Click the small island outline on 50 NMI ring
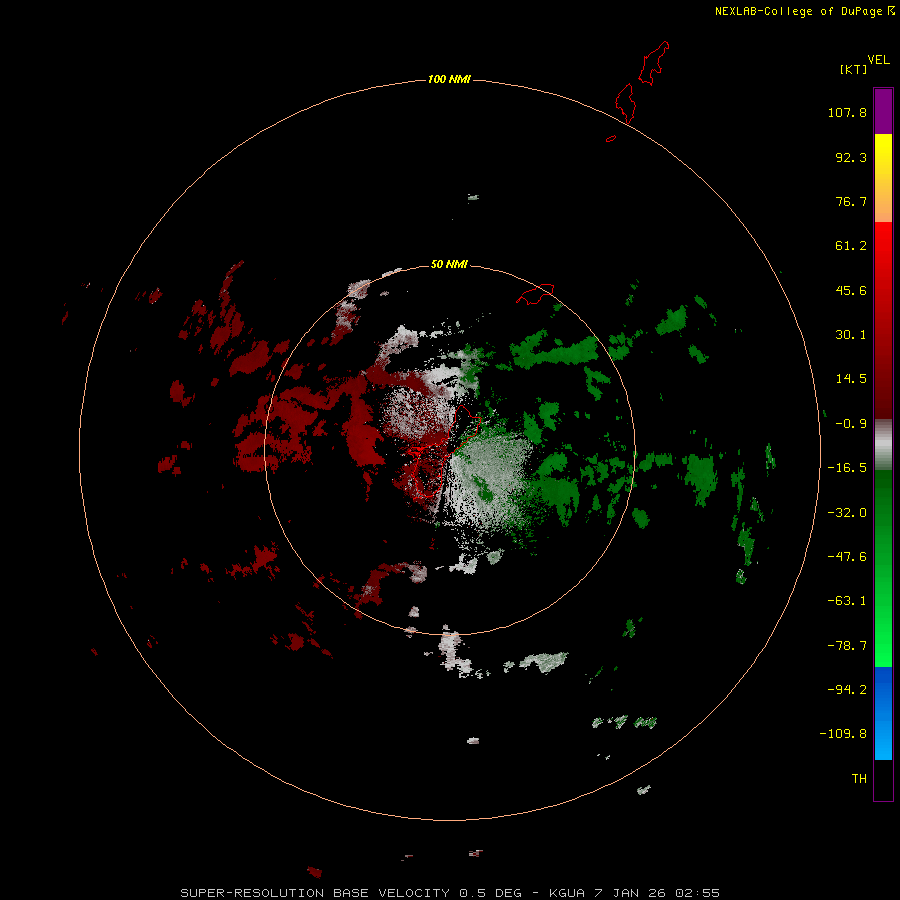This screenshot has height=900, width=900. [535, 294]
